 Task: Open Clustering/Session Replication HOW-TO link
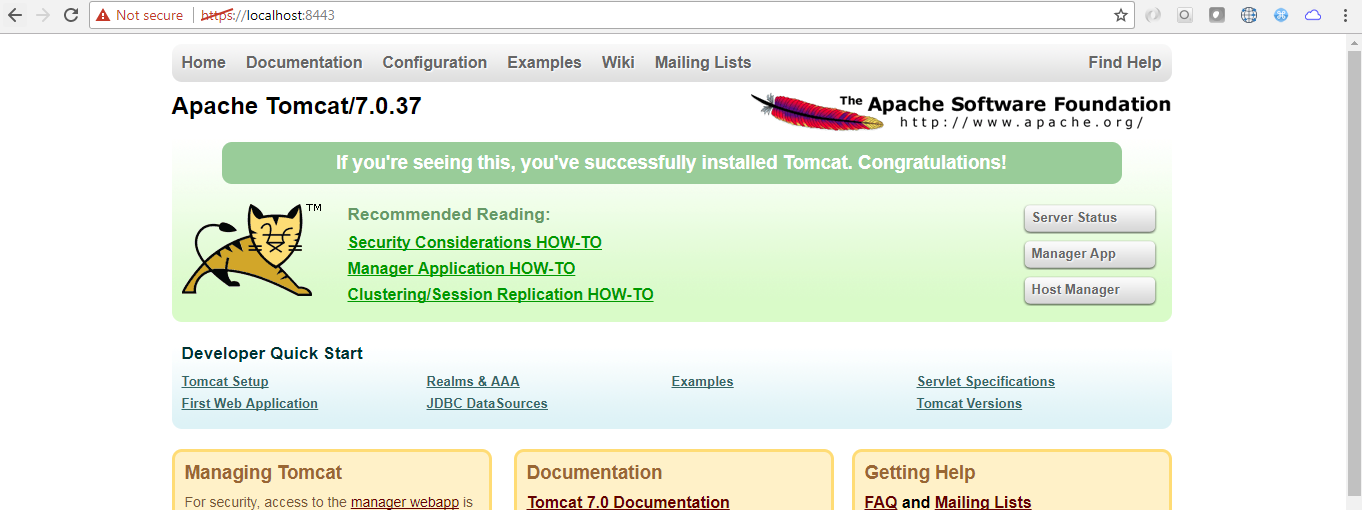click(500, 294)
